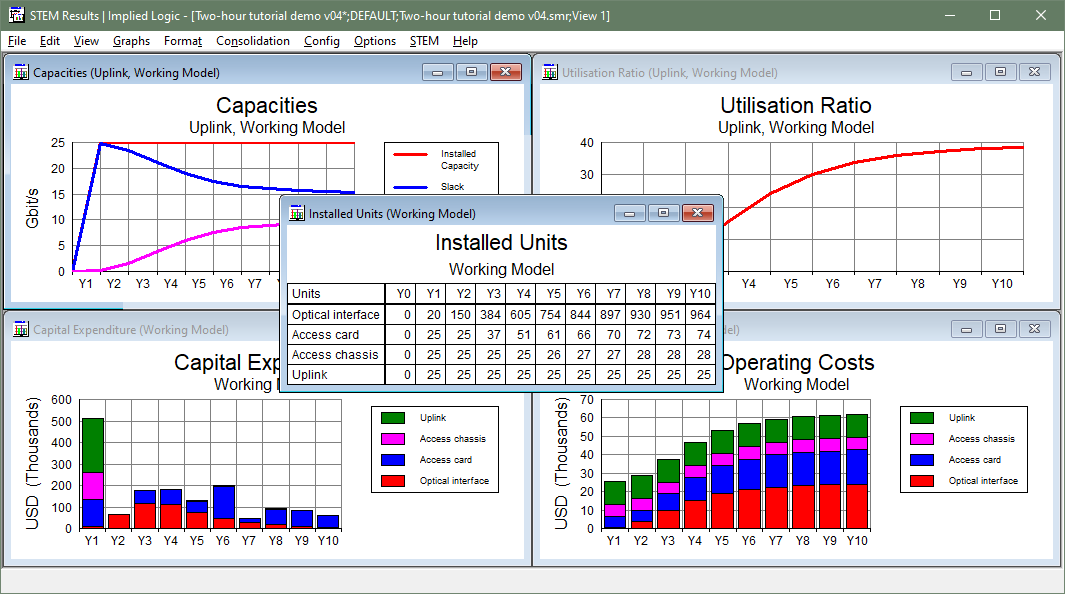
Task: Click the Y10 bar in Operating Costs chart
Action: pyautogui.click(x=857, y=472)
